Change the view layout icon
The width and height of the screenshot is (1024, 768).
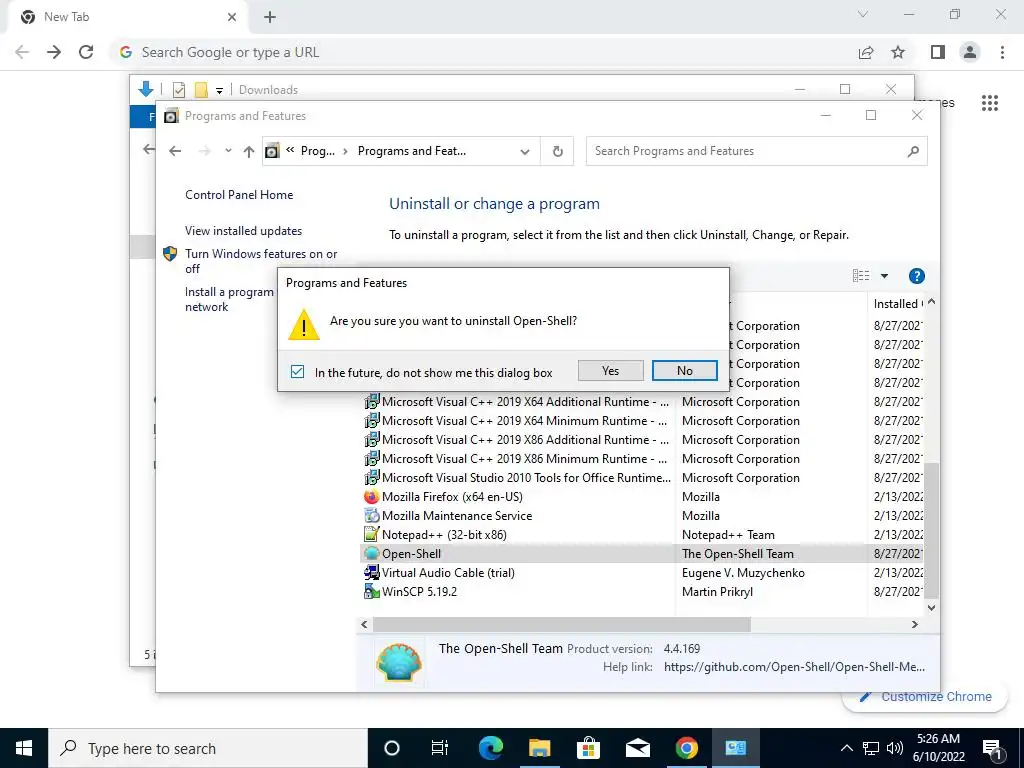coord(861,276)
